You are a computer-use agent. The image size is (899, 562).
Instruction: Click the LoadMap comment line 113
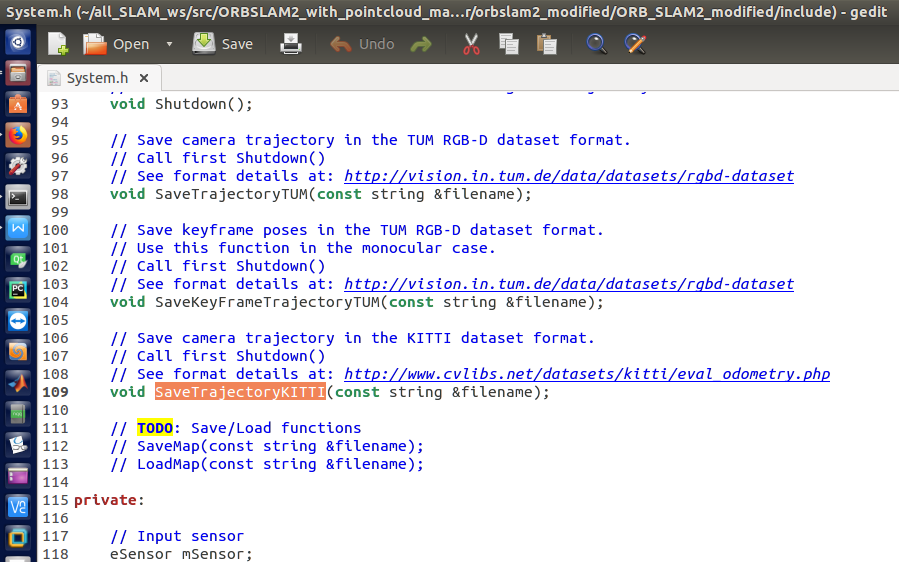(267, 464)
